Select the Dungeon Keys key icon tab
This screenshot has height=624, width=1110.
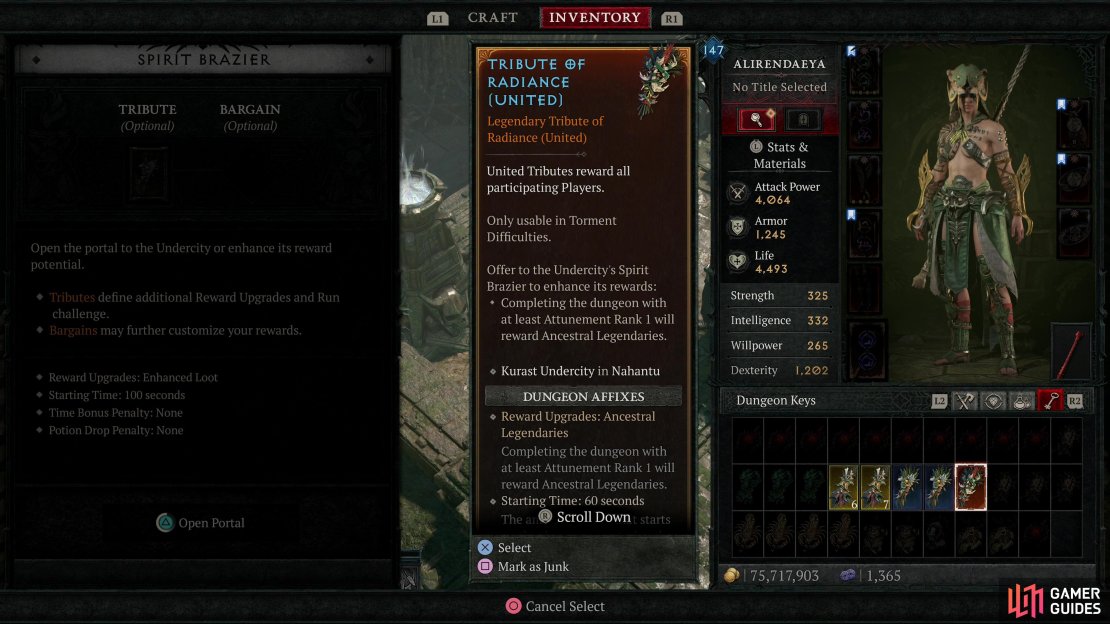coord(1051,401)
